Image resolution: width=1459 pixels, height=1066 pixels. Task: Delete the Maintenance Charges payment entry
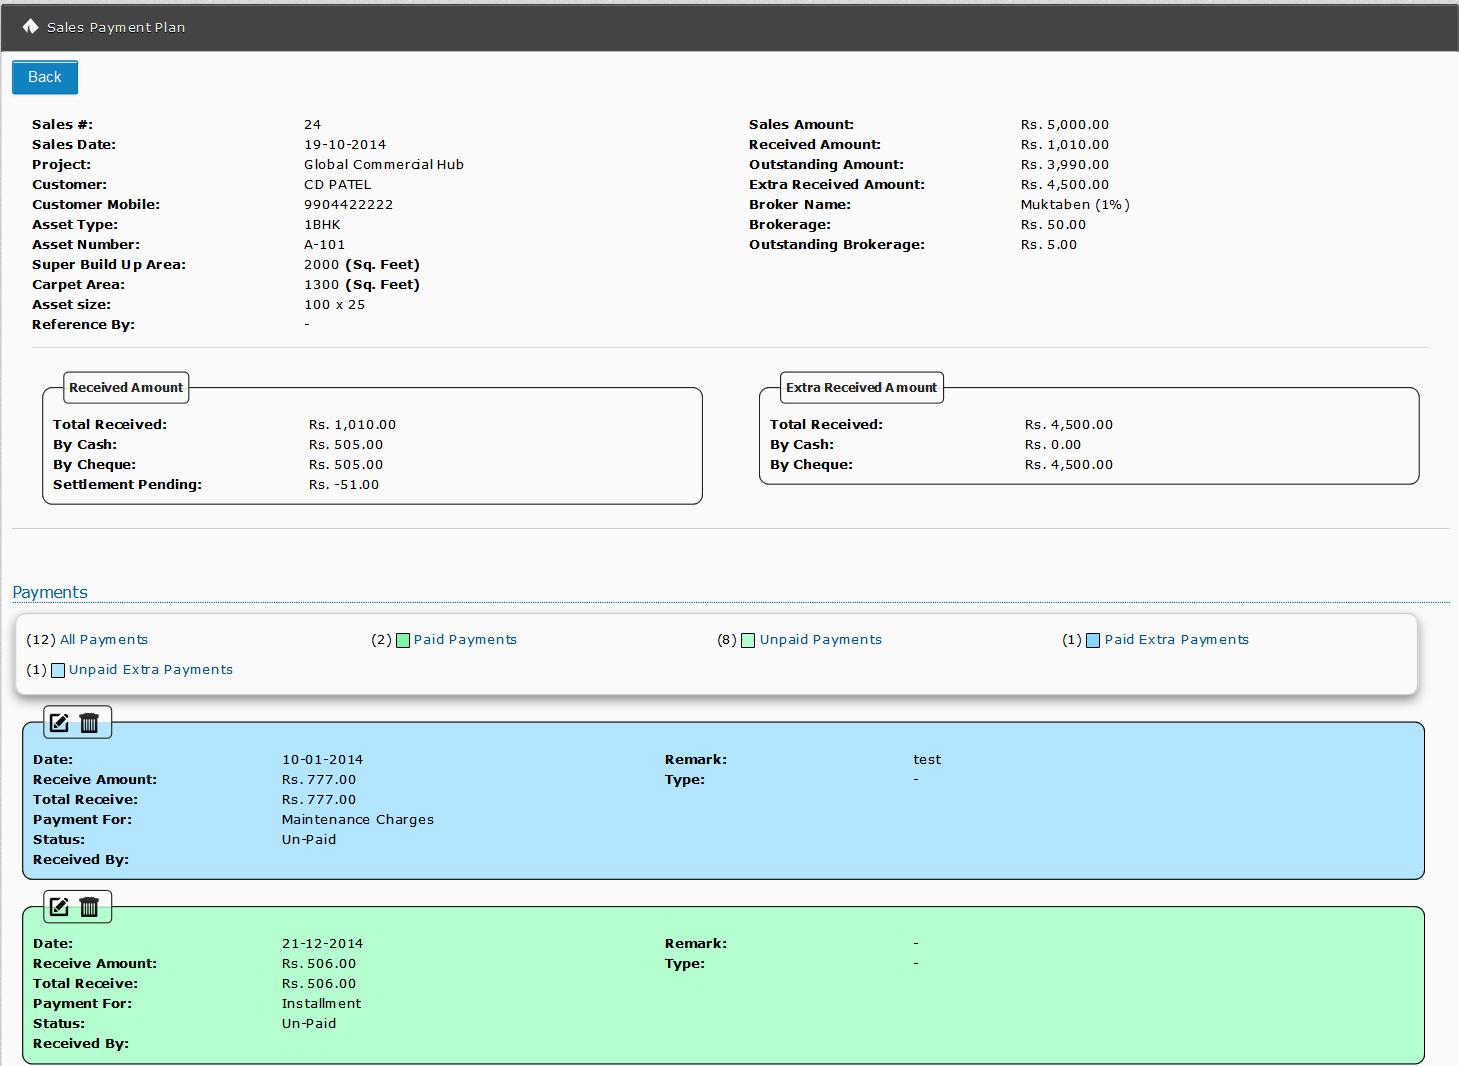[89, 722]
